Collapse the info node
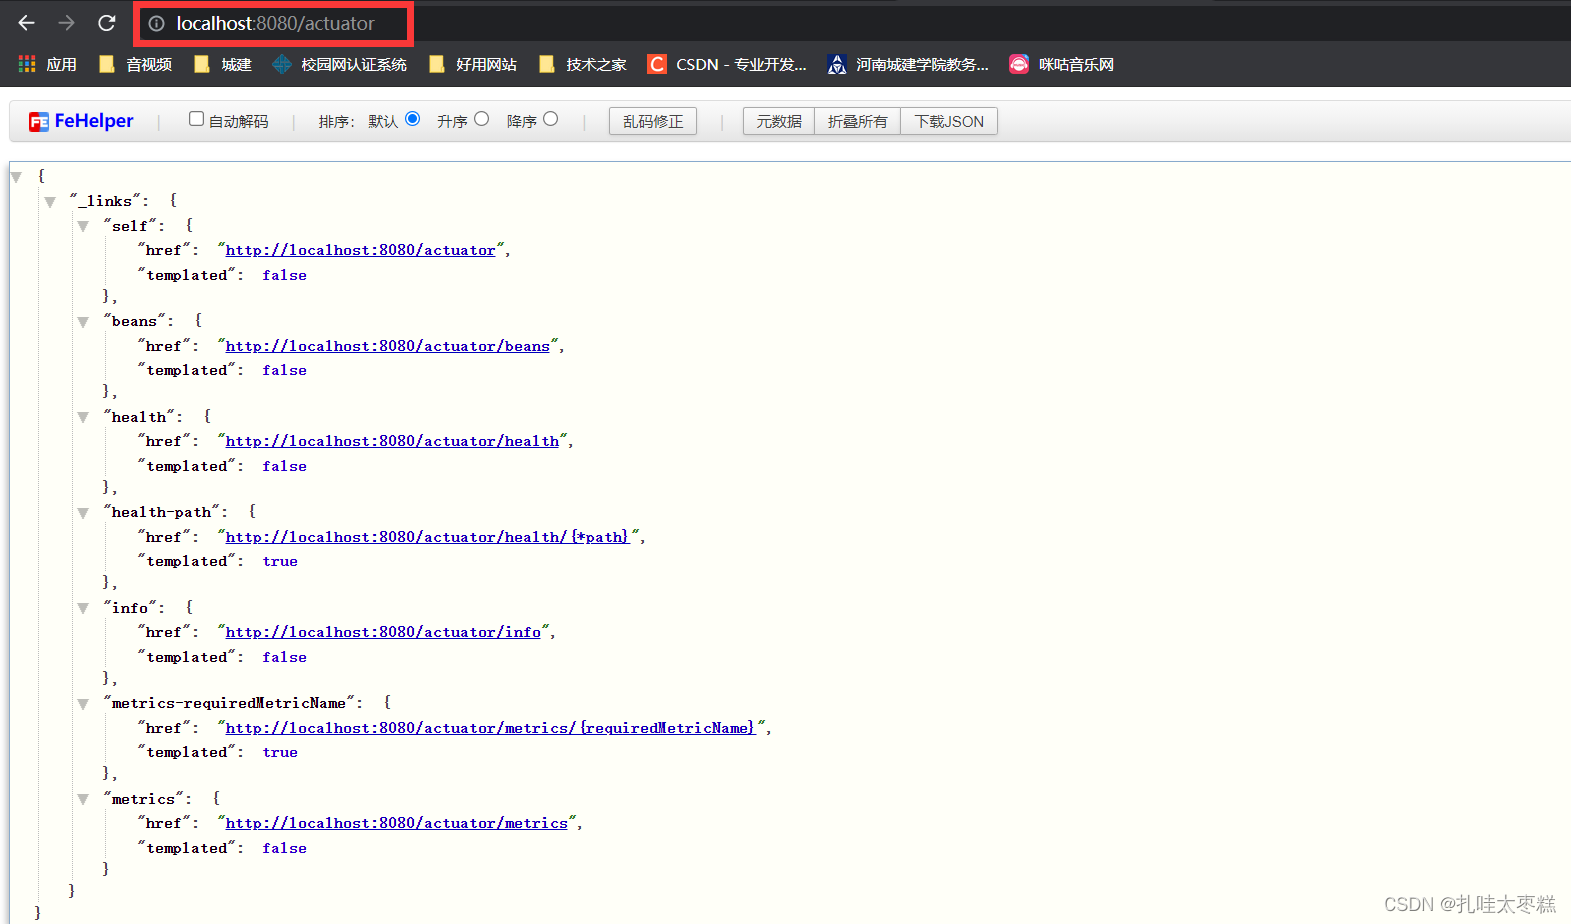 [x=84, y=608]
